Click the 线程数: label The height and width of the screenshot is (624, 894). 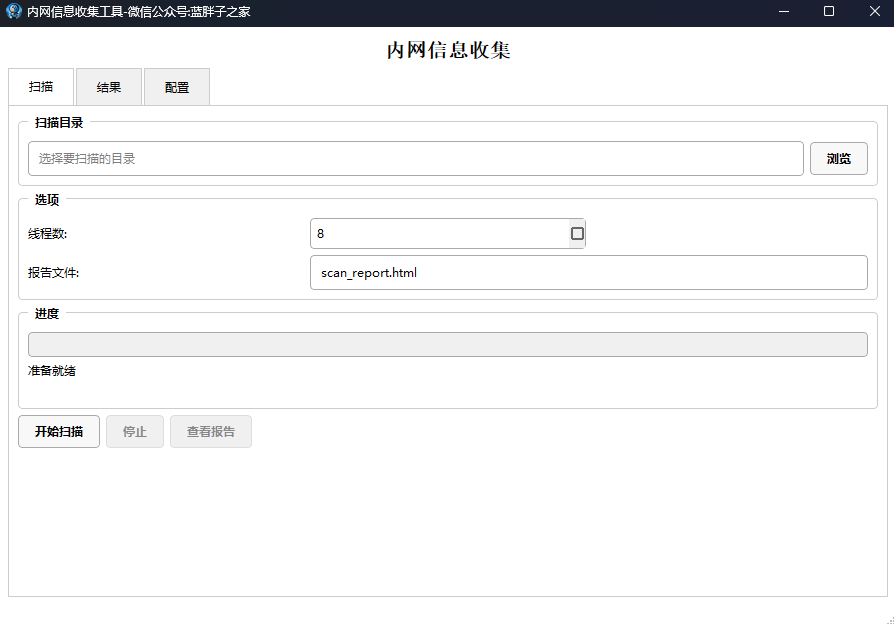[47, 234]
